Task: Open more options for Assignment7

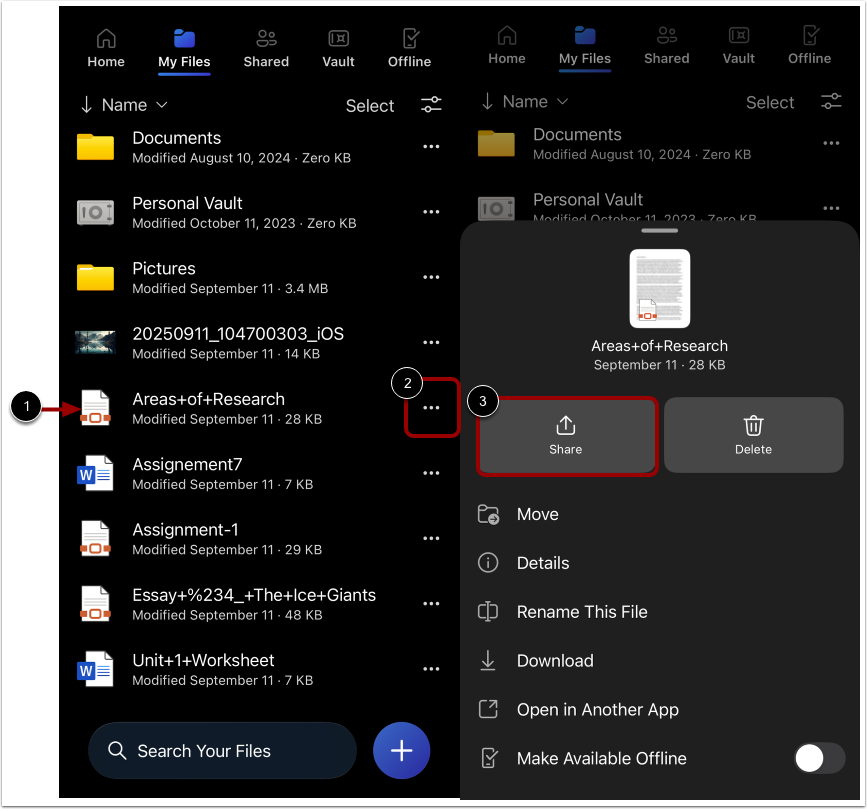Action: [x=431, y=473]
